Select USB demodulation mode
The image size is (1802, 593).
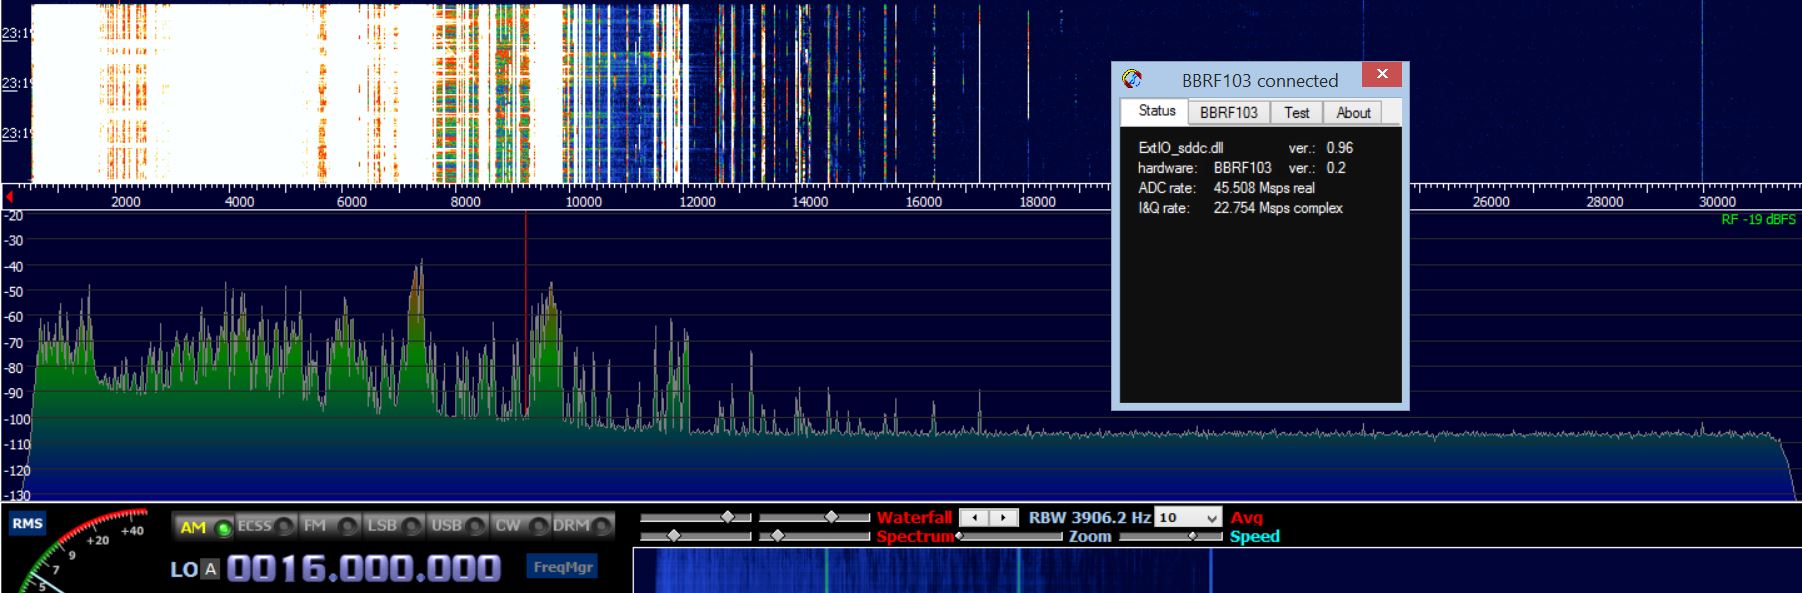click(458, 526)
